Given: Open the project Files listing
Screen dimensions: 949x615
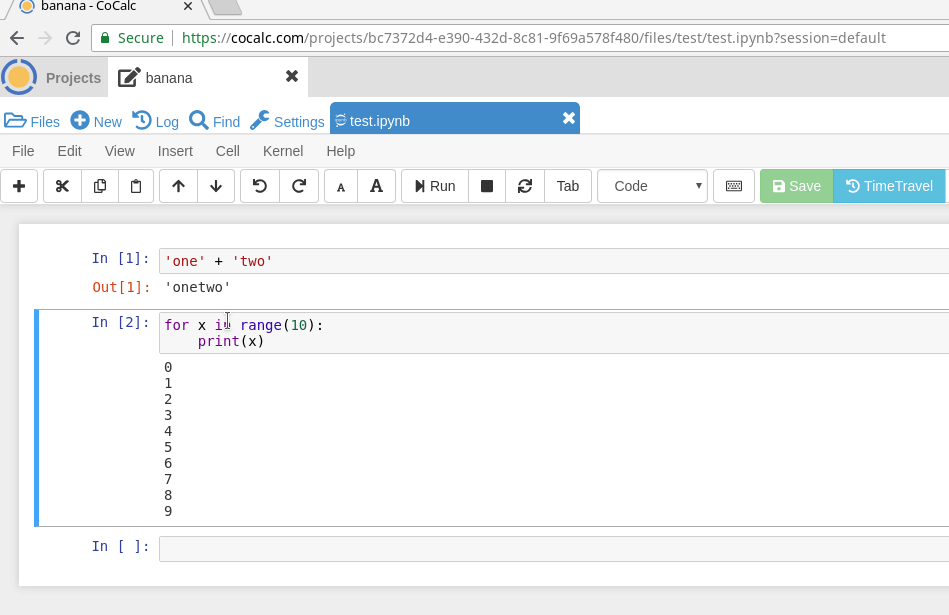Looking at the screenshot, I should (32, 121).
